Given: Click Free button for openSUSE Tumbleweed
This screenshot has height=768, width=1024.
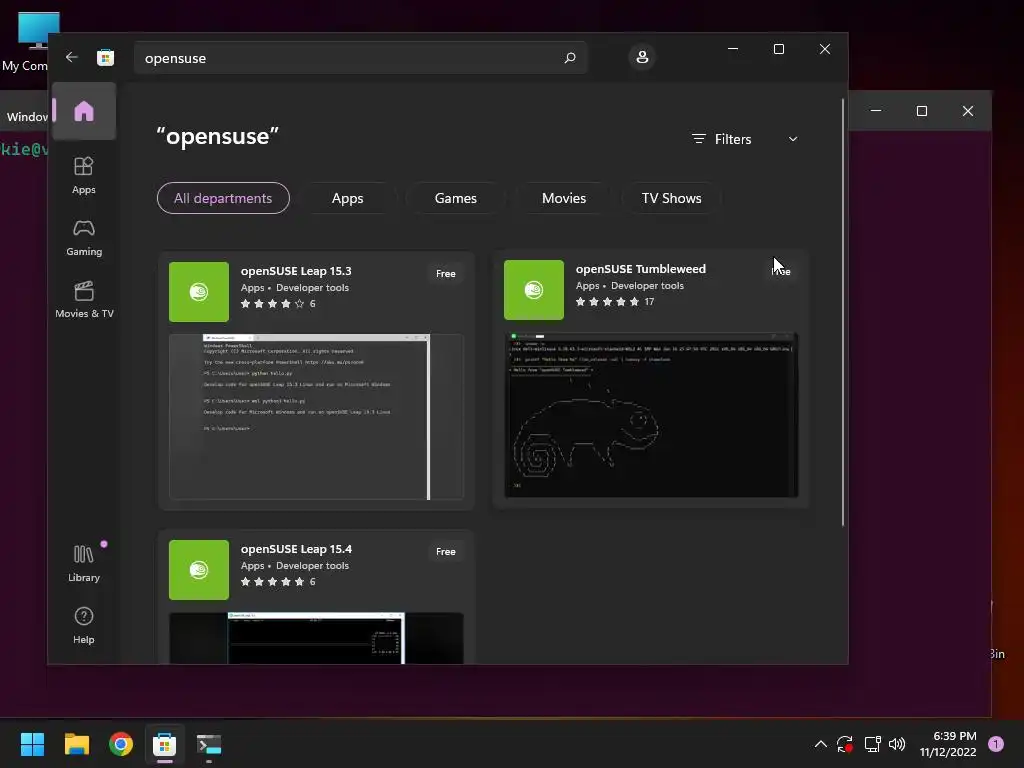Looking at the screenshot, I should coord(781,272).
